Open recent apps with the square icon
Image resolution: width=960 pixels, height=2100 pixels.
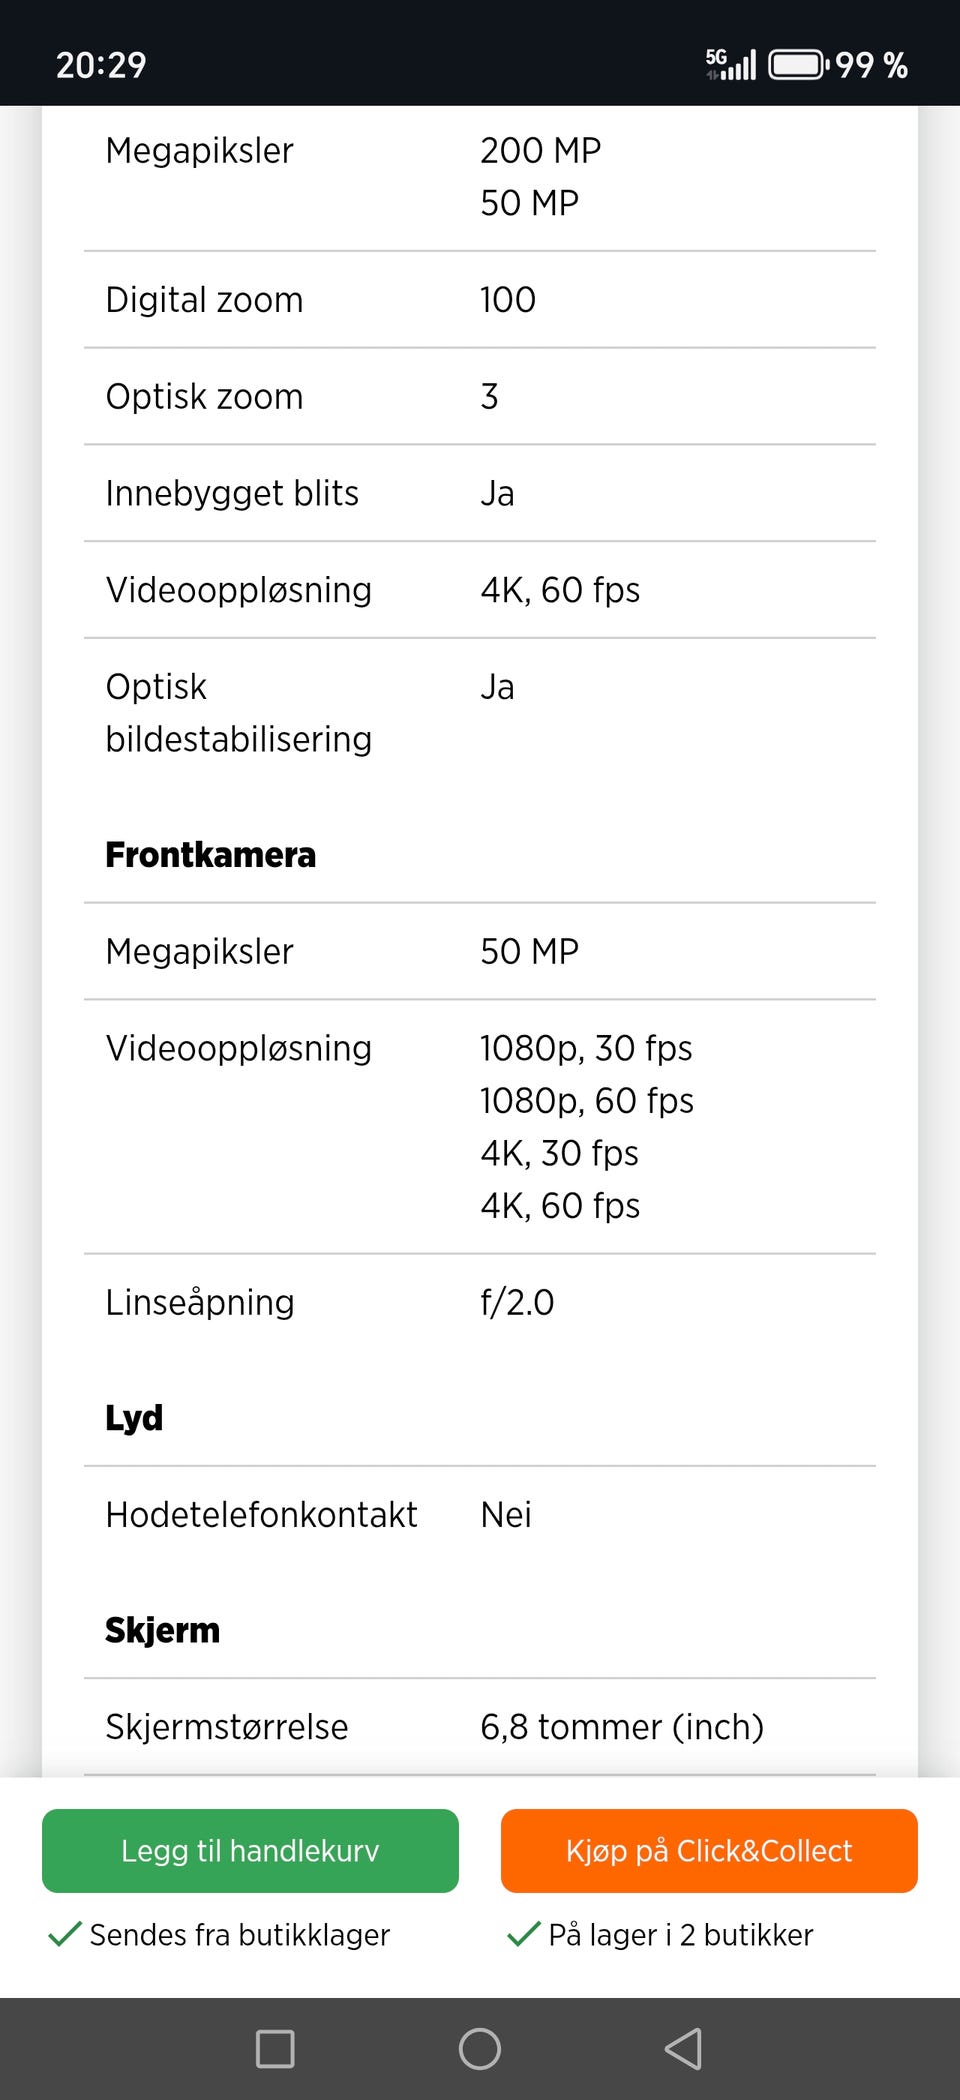point(275,2048)
